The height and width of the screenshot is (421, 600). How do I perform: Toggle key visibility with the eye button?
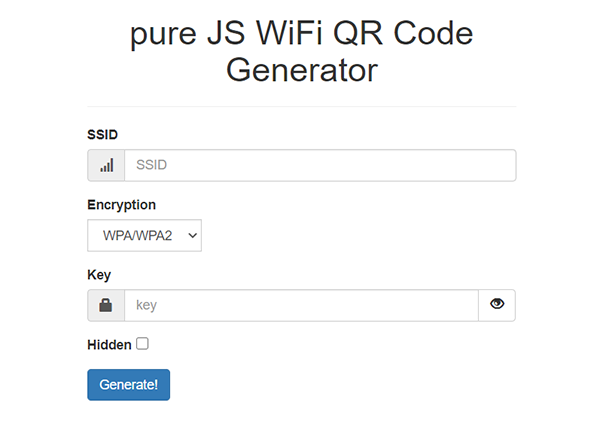tap(497, 305)
